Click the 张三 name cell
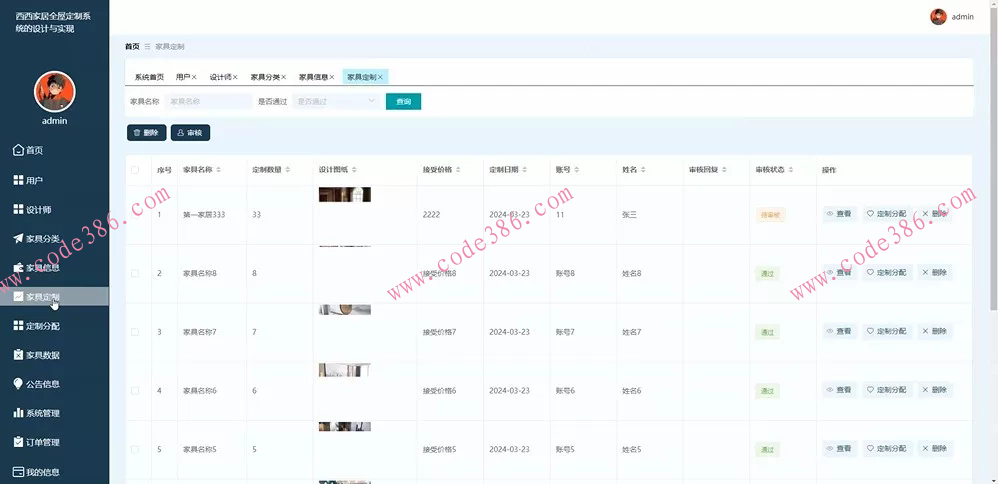 [x=629, y=215]
